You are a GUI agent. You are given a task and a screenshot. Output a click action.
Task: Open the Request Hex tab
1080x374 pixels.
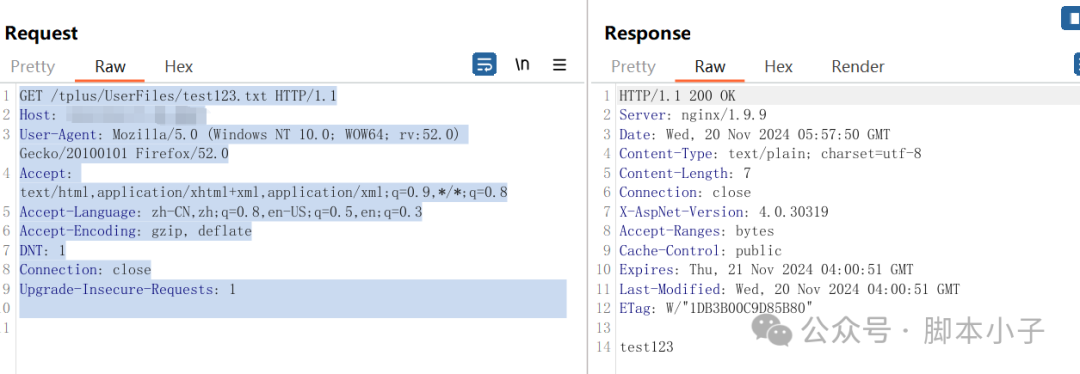178,66
